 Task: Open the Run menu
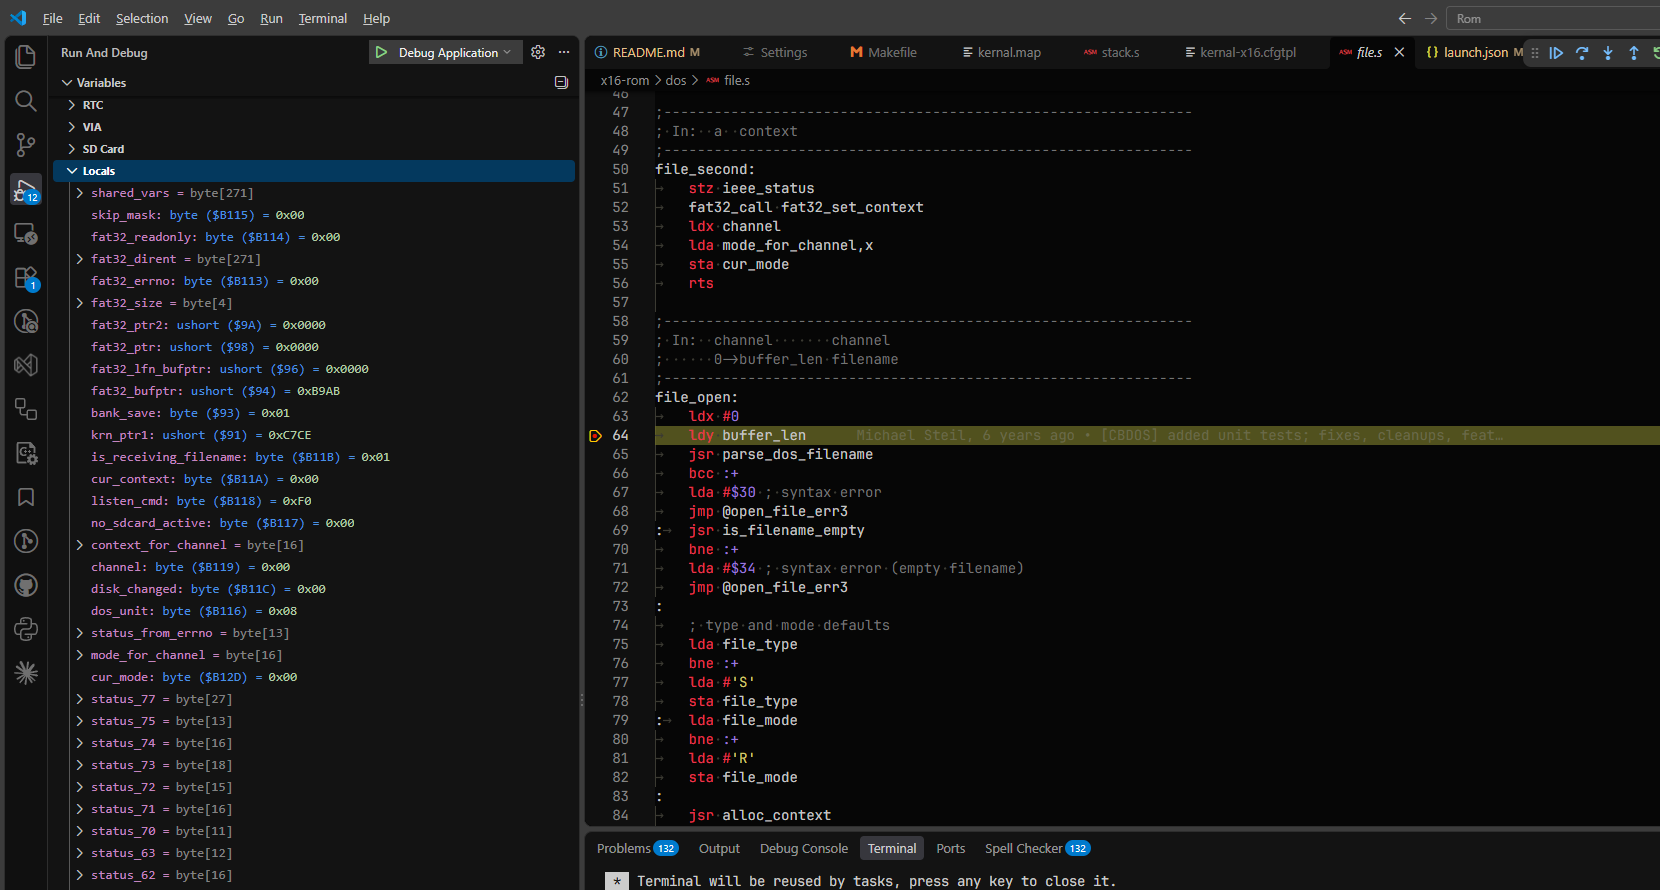coord(271,18)
